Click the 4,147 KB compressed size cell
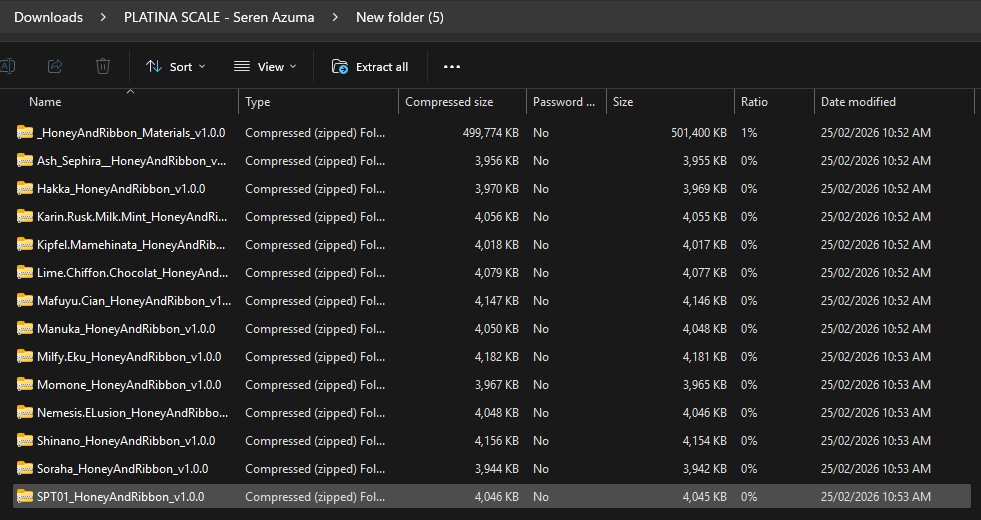981x520 pixels. (497, 300)
